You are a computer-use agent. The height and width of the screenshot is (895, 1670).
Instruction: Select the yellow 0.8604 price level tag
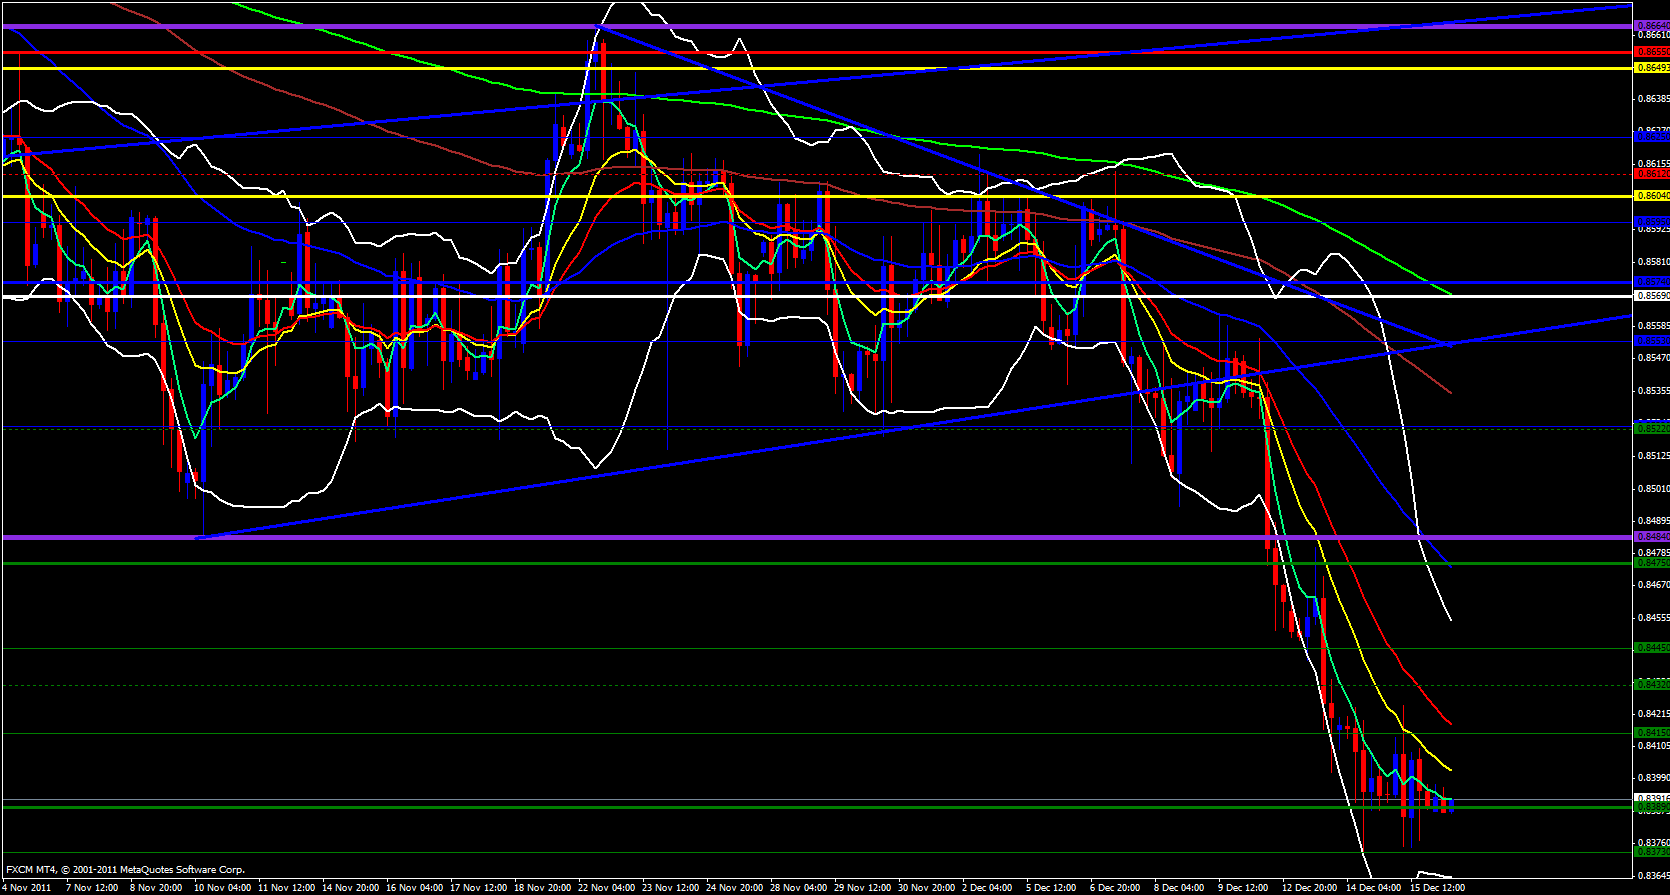pyautogui.click(x=1650, y=196)
